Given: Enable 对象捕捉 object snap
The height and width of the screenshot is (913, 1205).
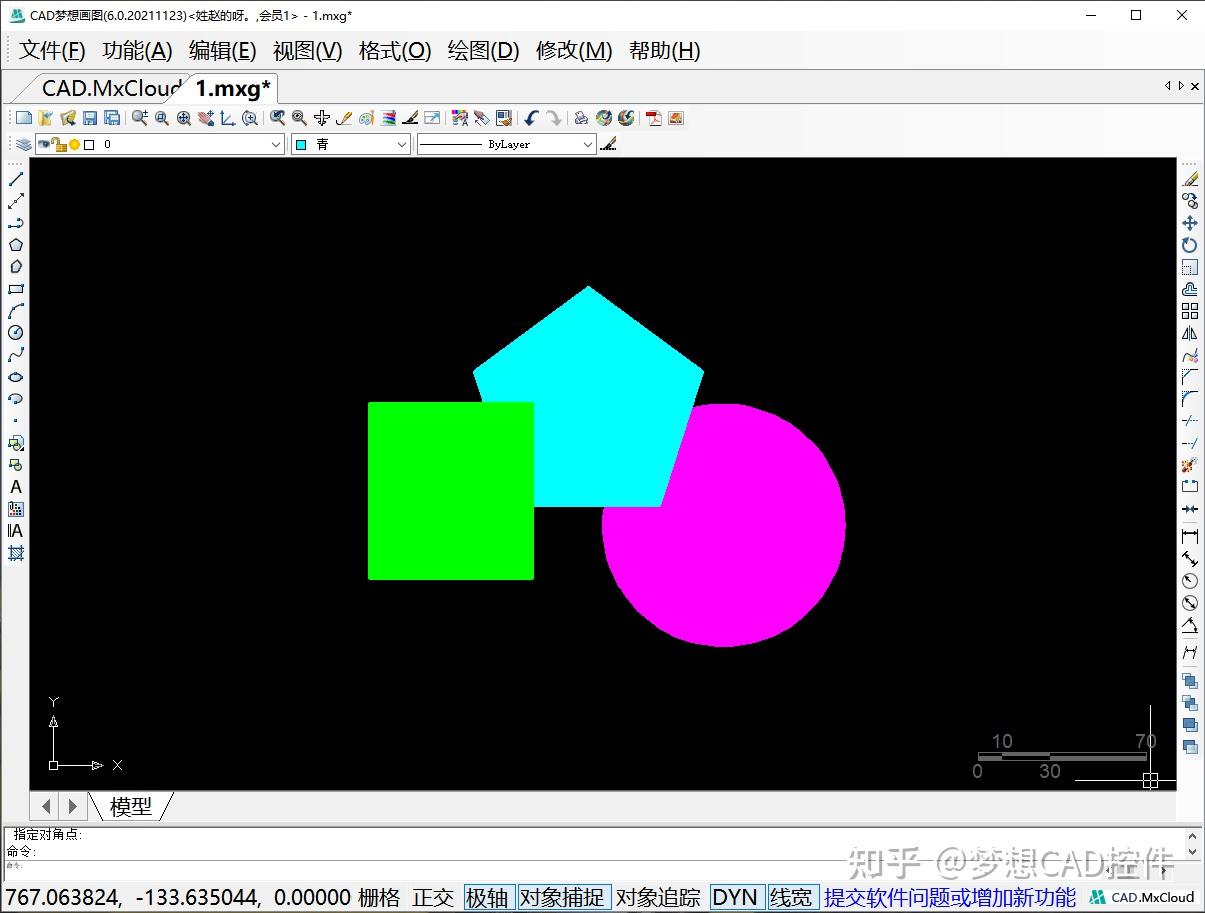Looking at the screenshot, I should [563, 897].
